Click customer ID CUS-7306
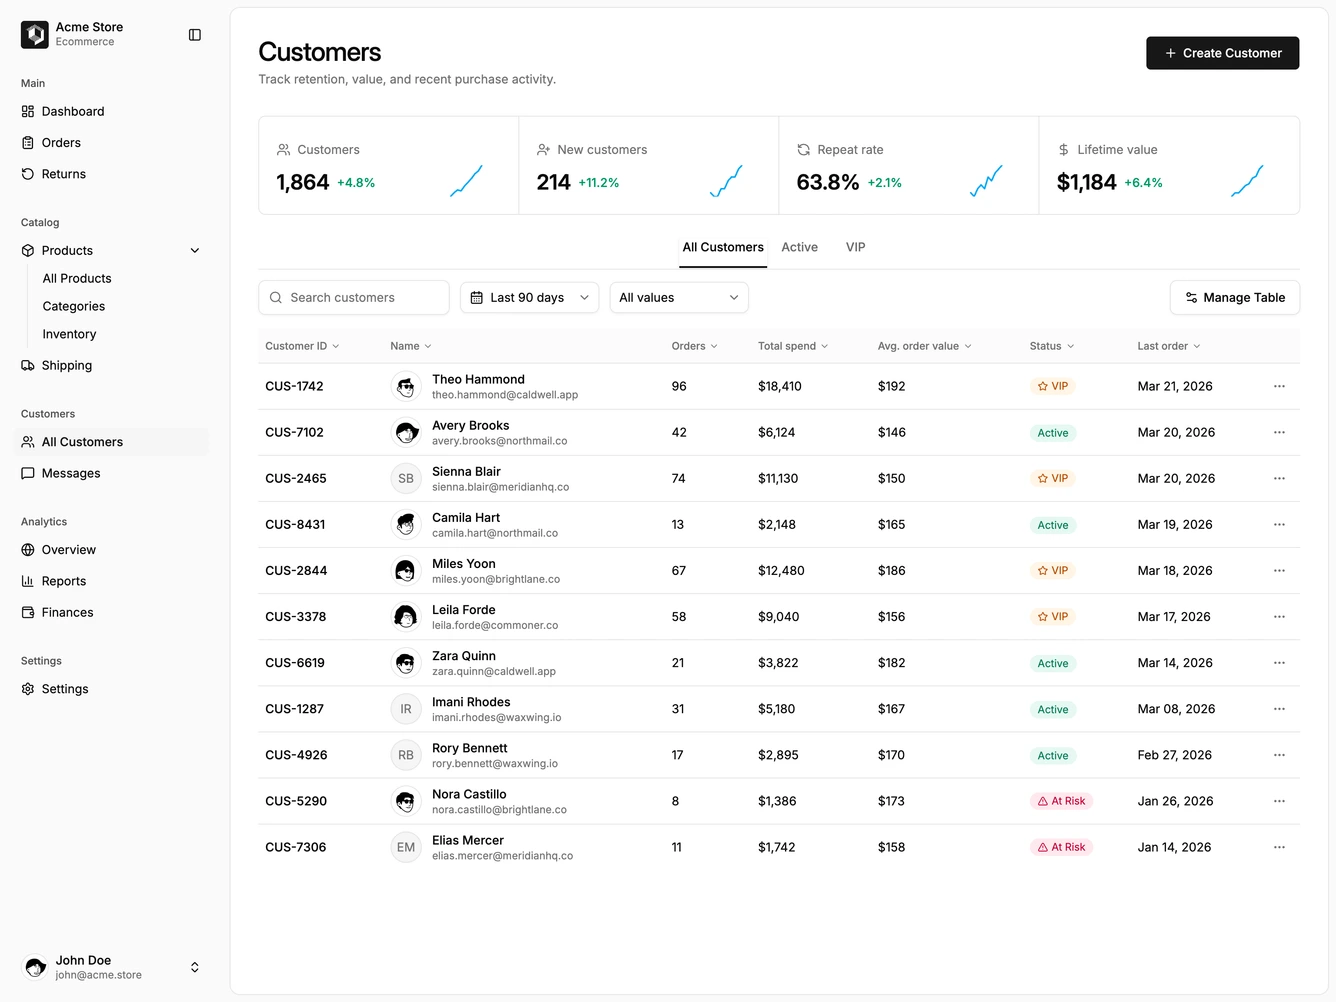 (x=296, y=847)
